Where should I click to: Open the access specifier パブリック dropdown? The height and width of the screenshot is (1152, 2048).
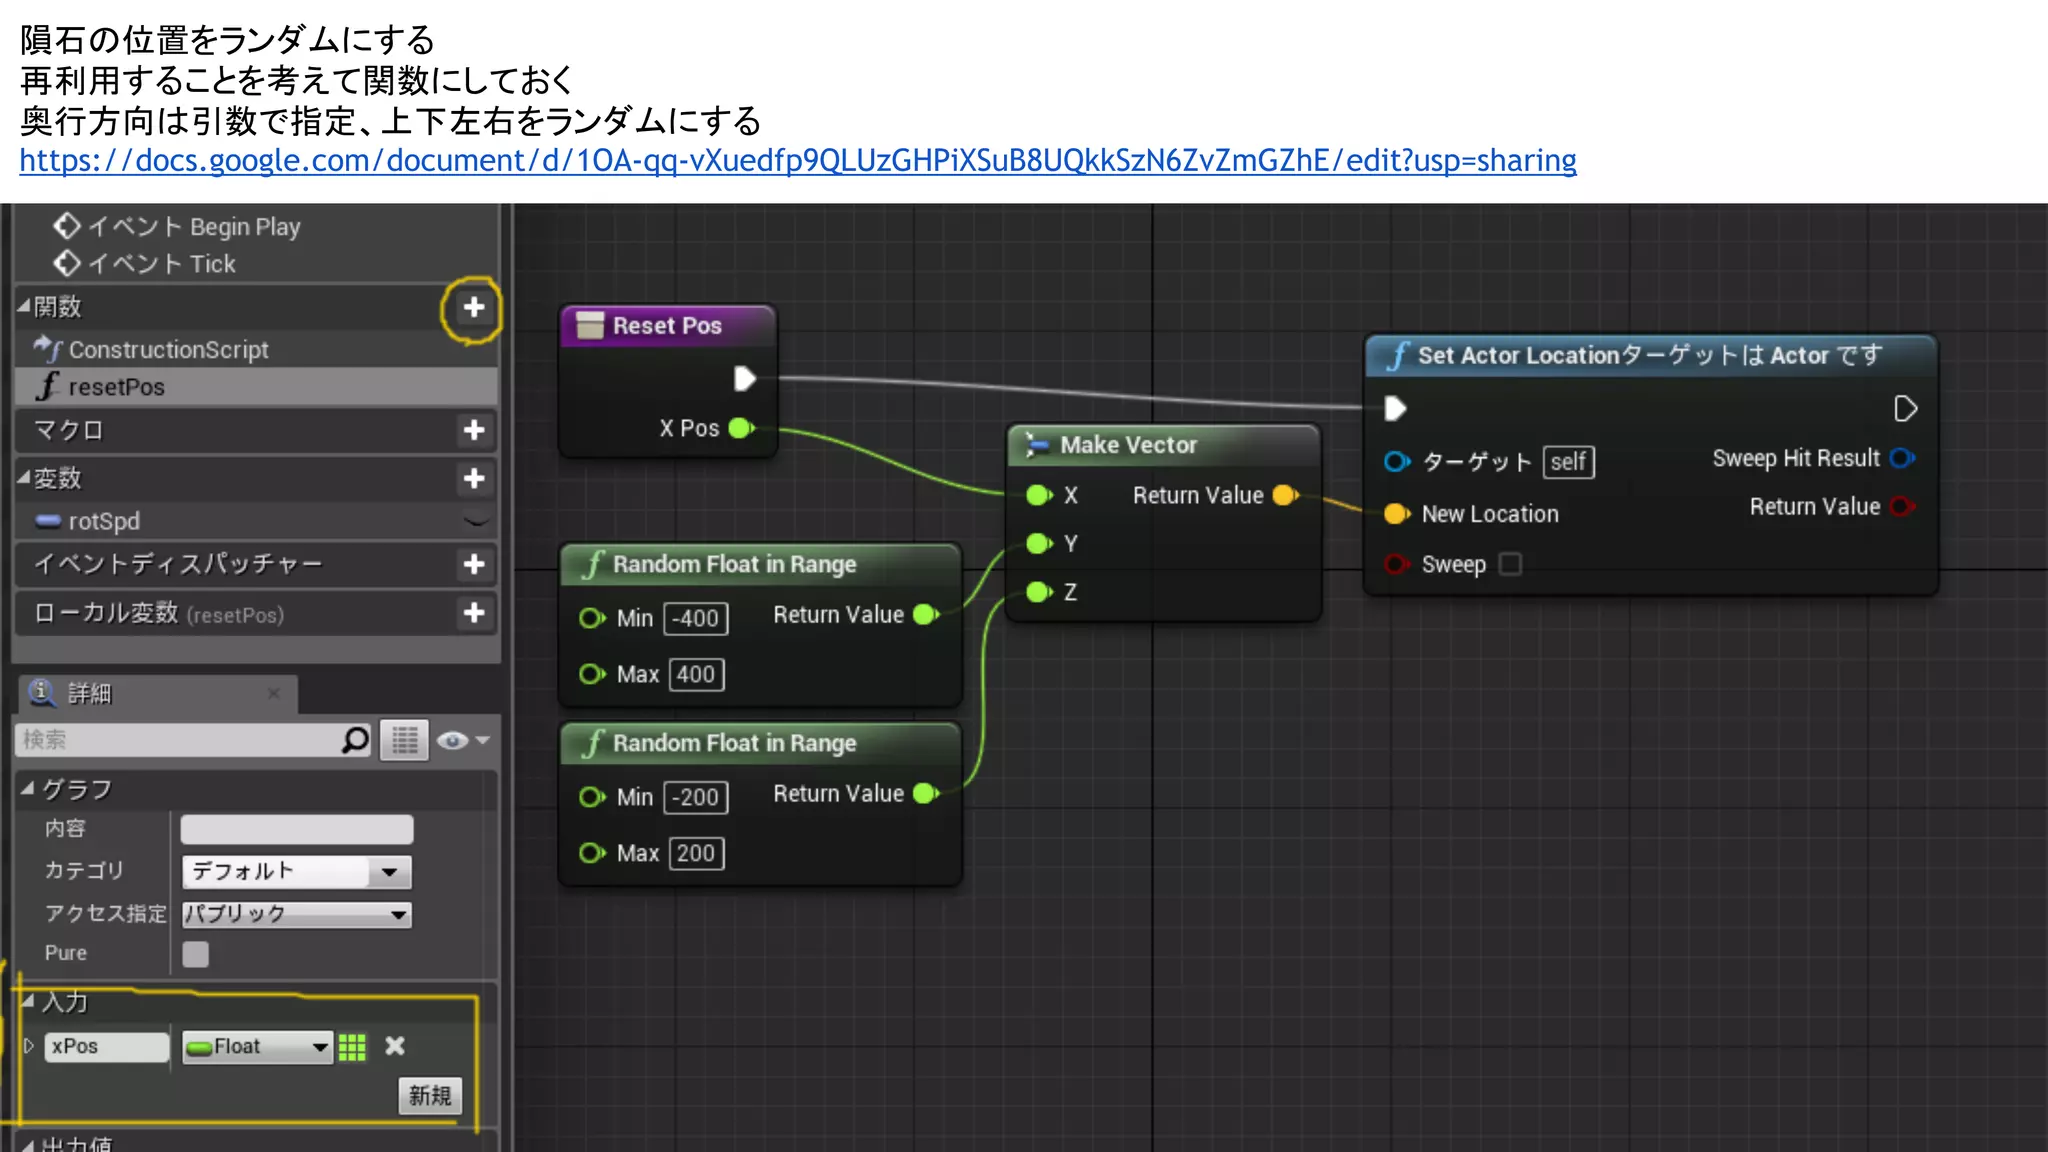tap(296, 914)
